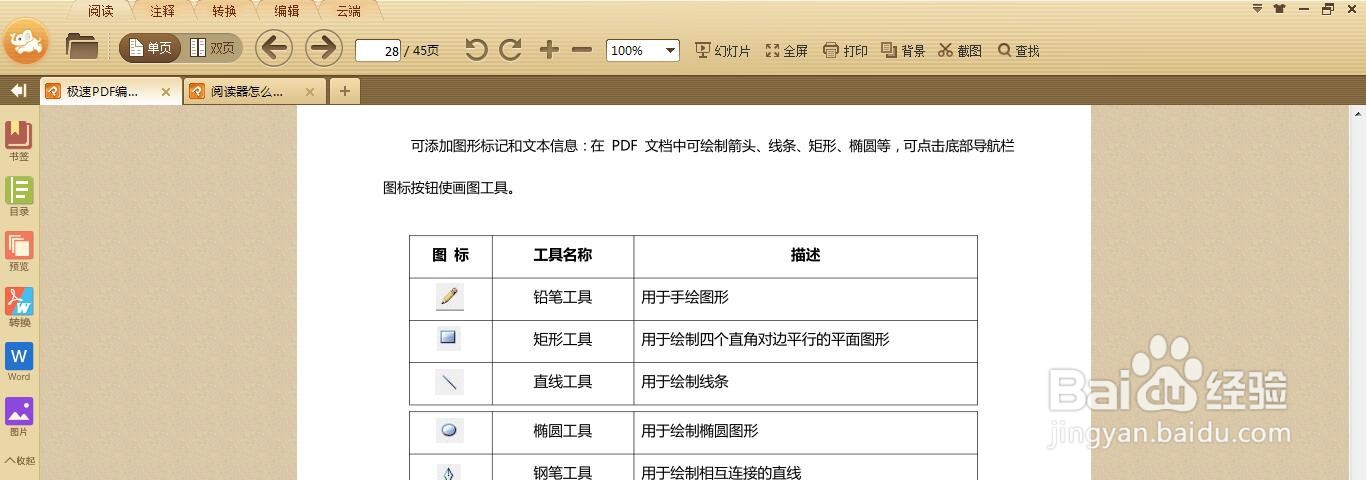Open the 注释 tab
Image resolution: width=1366 pixels, height=480 pixels.
162,11
